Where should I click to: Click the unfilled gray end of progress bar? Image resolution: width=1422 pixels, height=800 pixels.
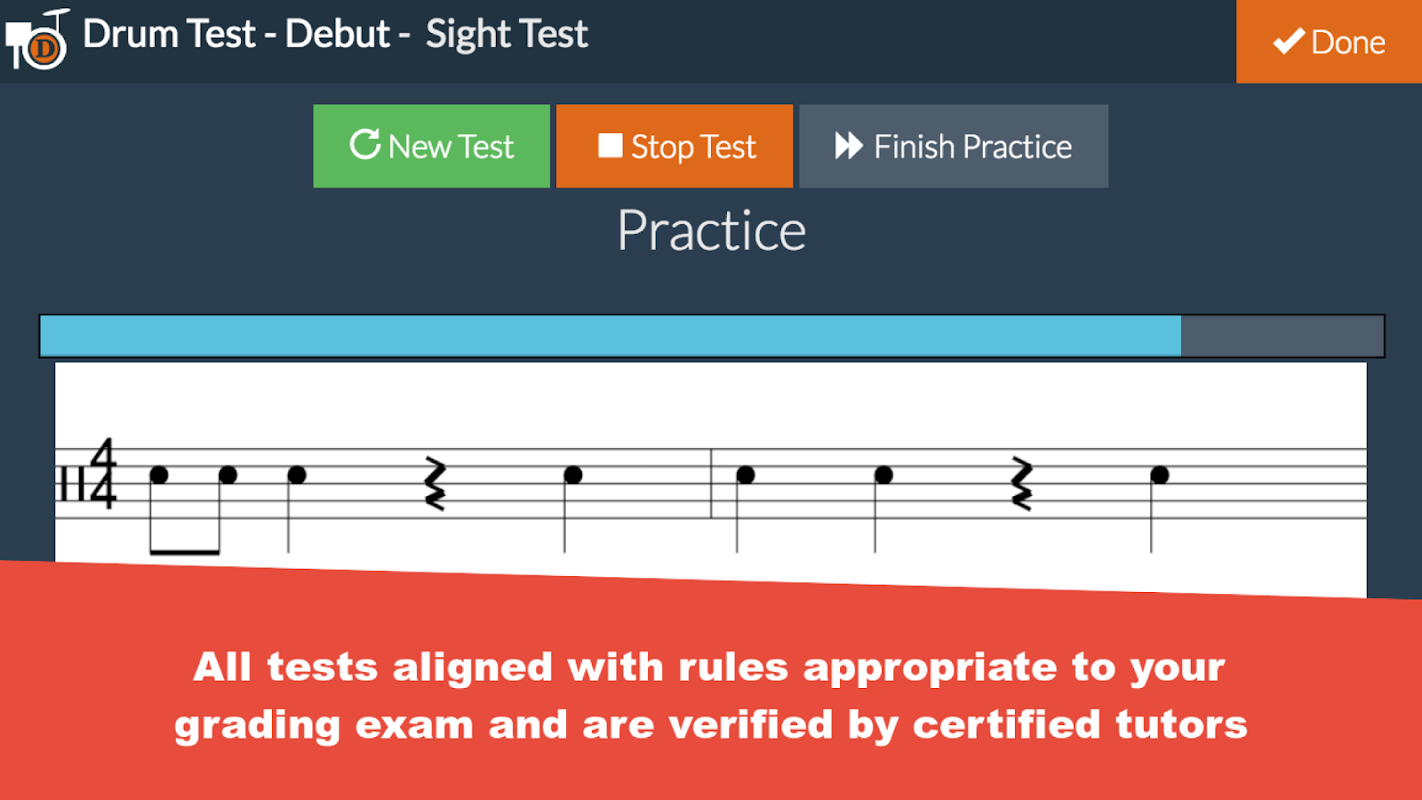pos(1282,336)
